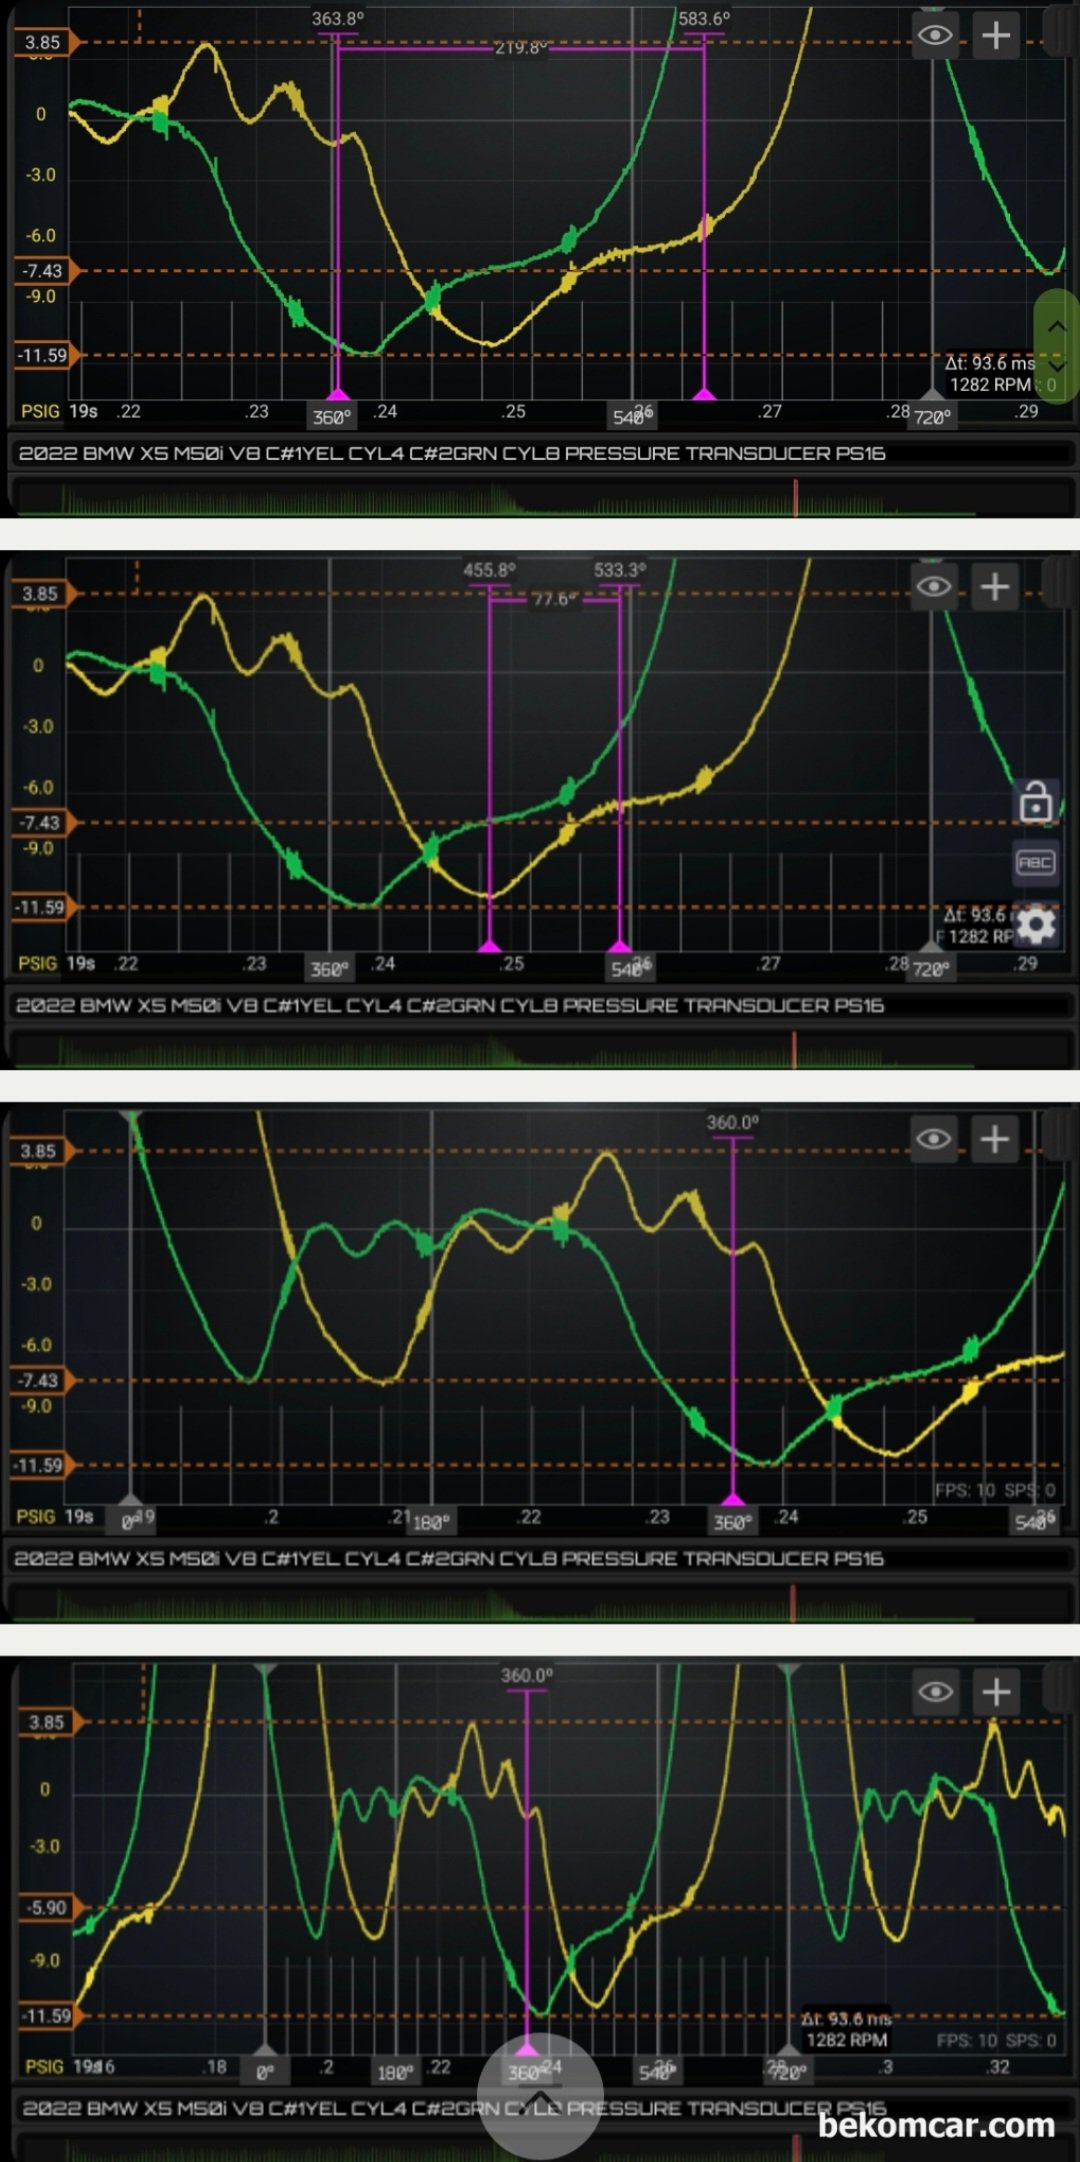
Task: Select the 3.85 level tag in the bottom chart
Action: point(51,1722)
